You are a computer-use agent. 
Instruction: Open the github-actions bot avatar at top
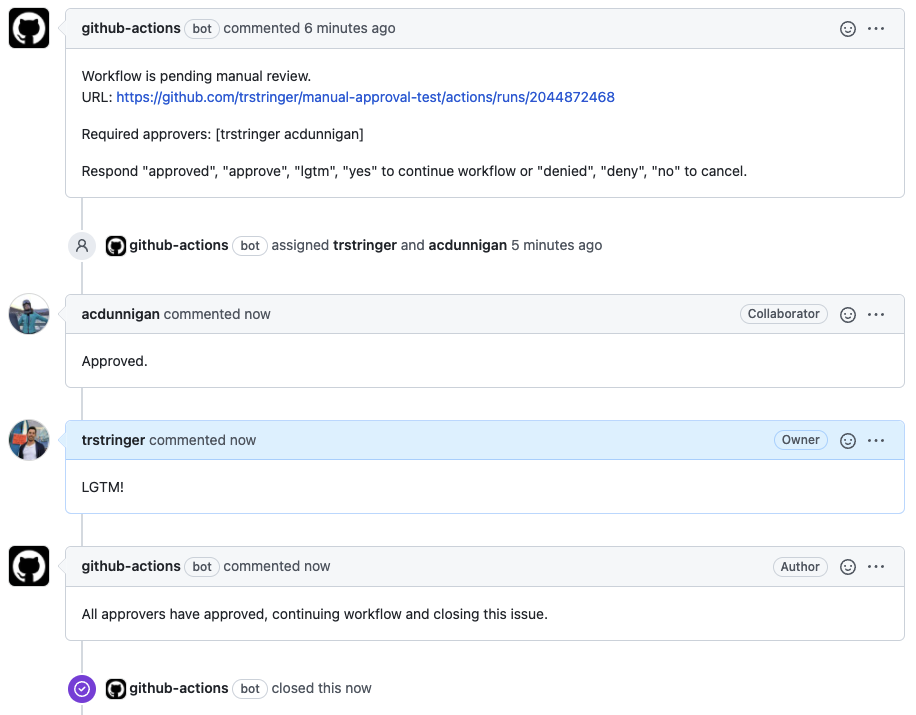tap(28, 28)
